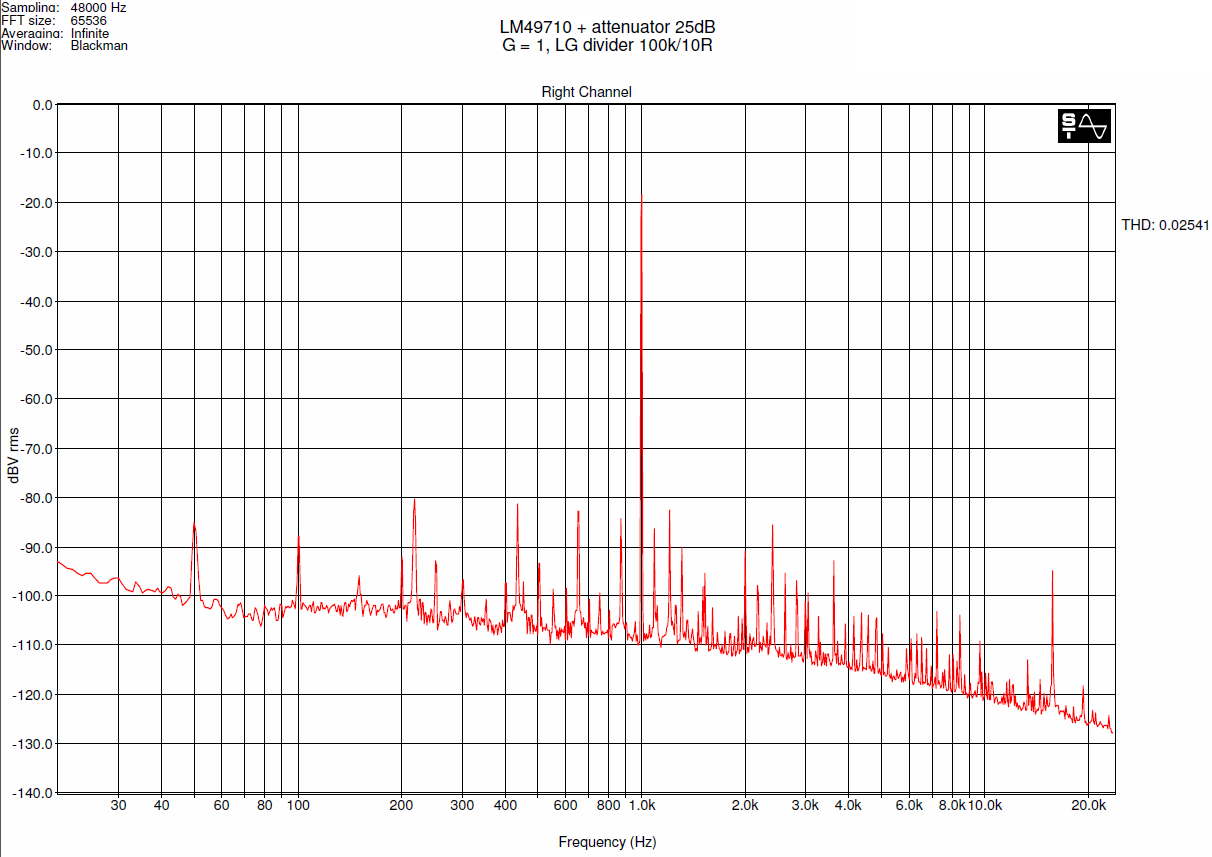
Task: Click the -120.0 y-axis tick label
Action: click(x=33, y=694)
